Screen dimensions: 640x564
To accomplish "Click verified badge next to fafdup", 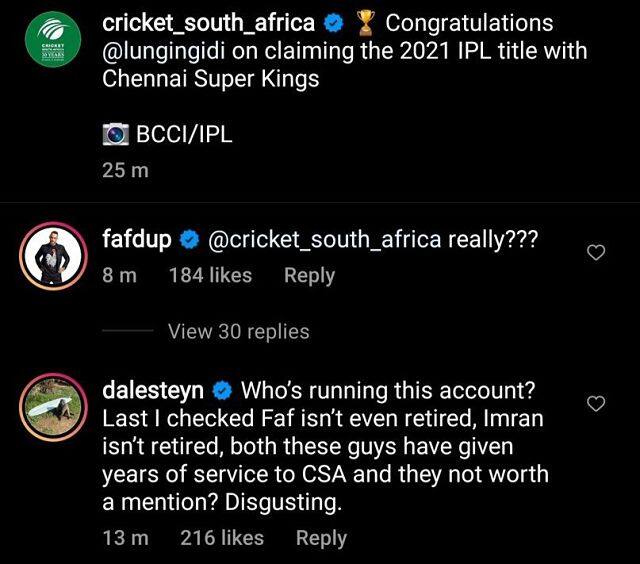I will point(188,241).
